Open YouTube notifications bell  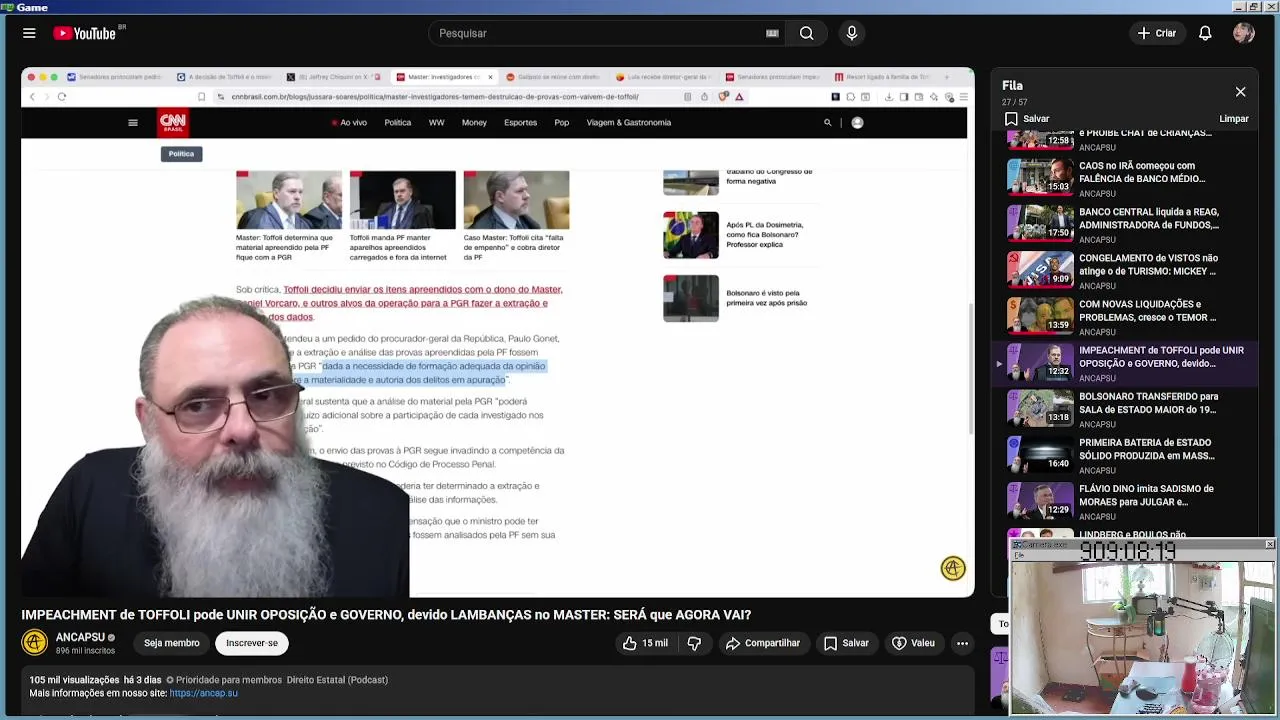click(1205, 33)
